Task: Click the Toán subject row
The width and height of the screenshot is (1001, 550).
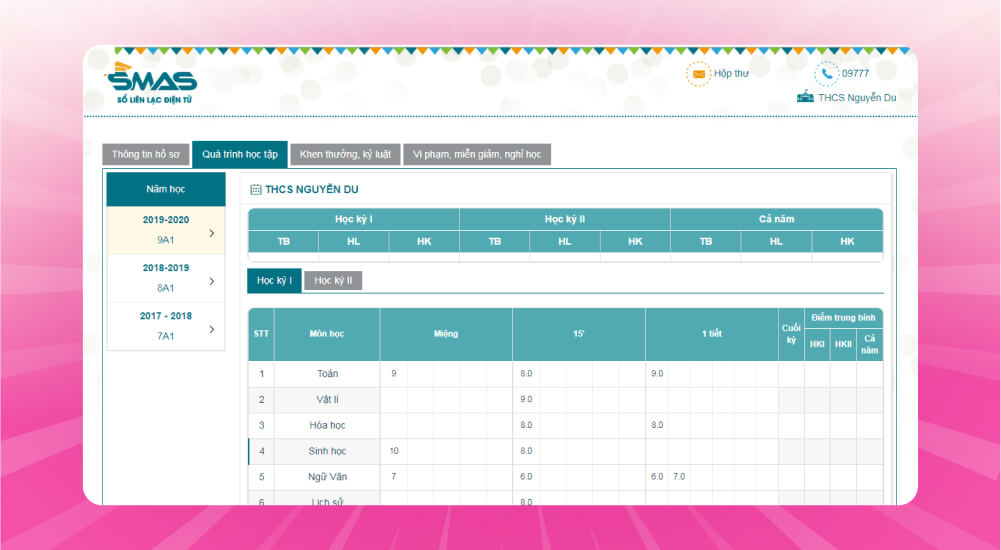Action: point(566,374)
